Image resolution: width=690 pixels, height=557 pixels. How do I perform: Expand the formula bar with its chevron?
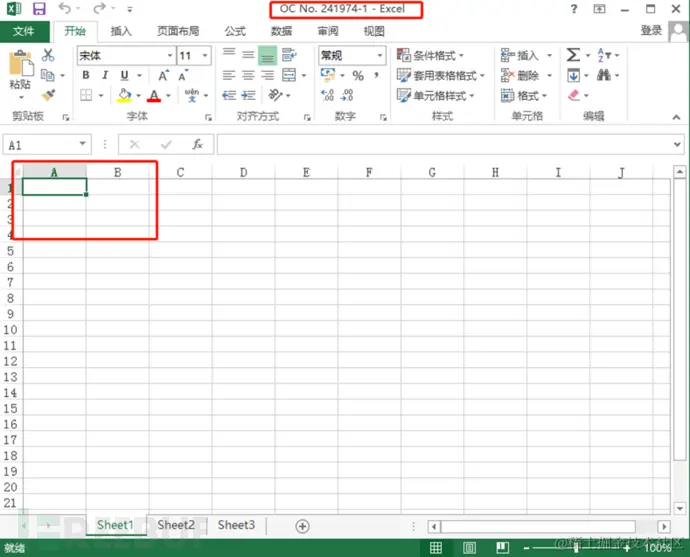click(677, 144)
